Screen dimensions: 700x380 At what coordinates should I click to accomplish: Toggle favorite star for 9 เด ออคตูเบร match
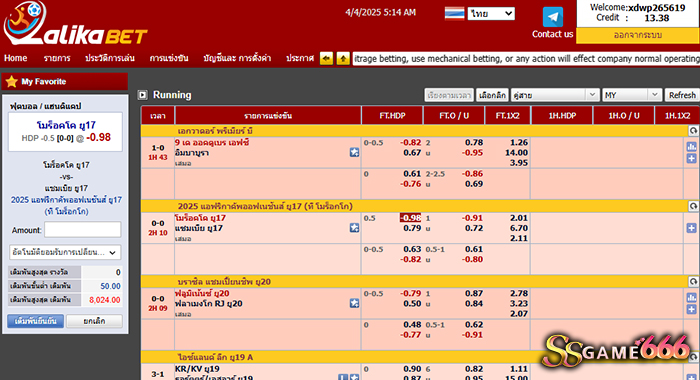tap(354, 153)
